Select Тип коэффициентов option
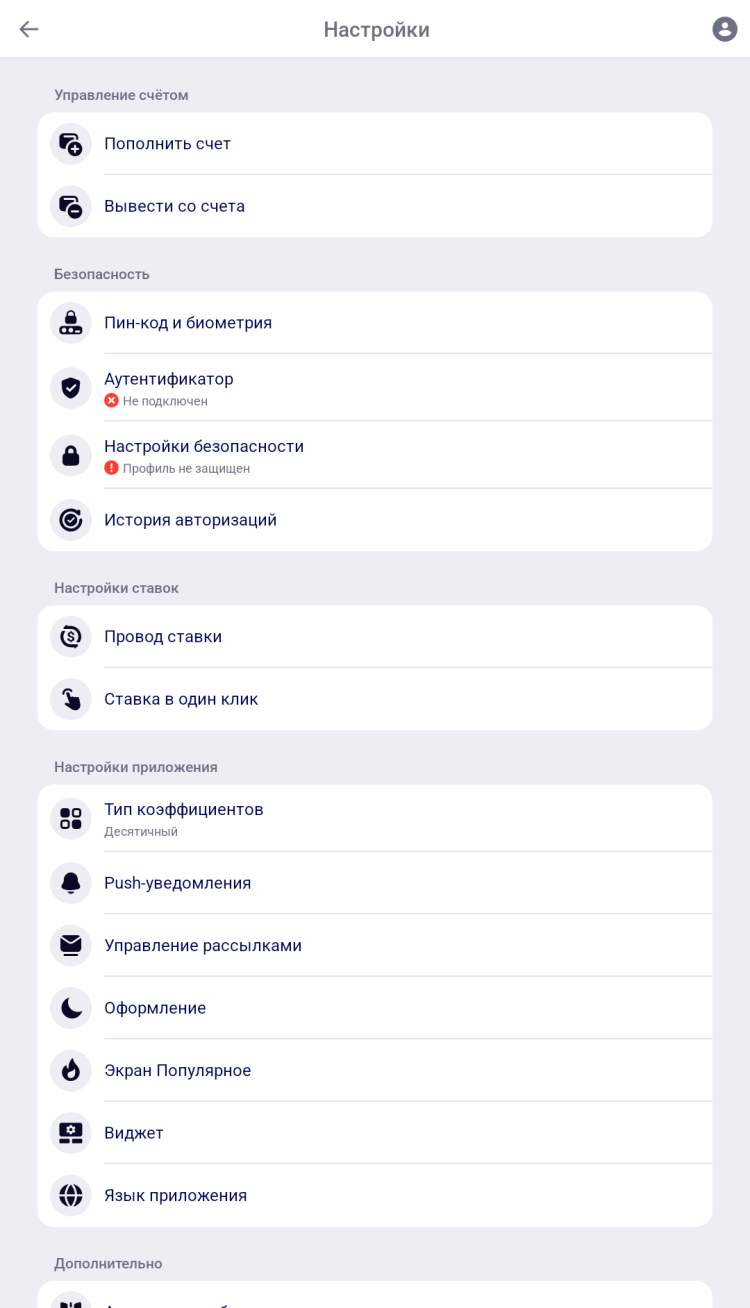Viewport: 750px width, 1308px height. 184,809
